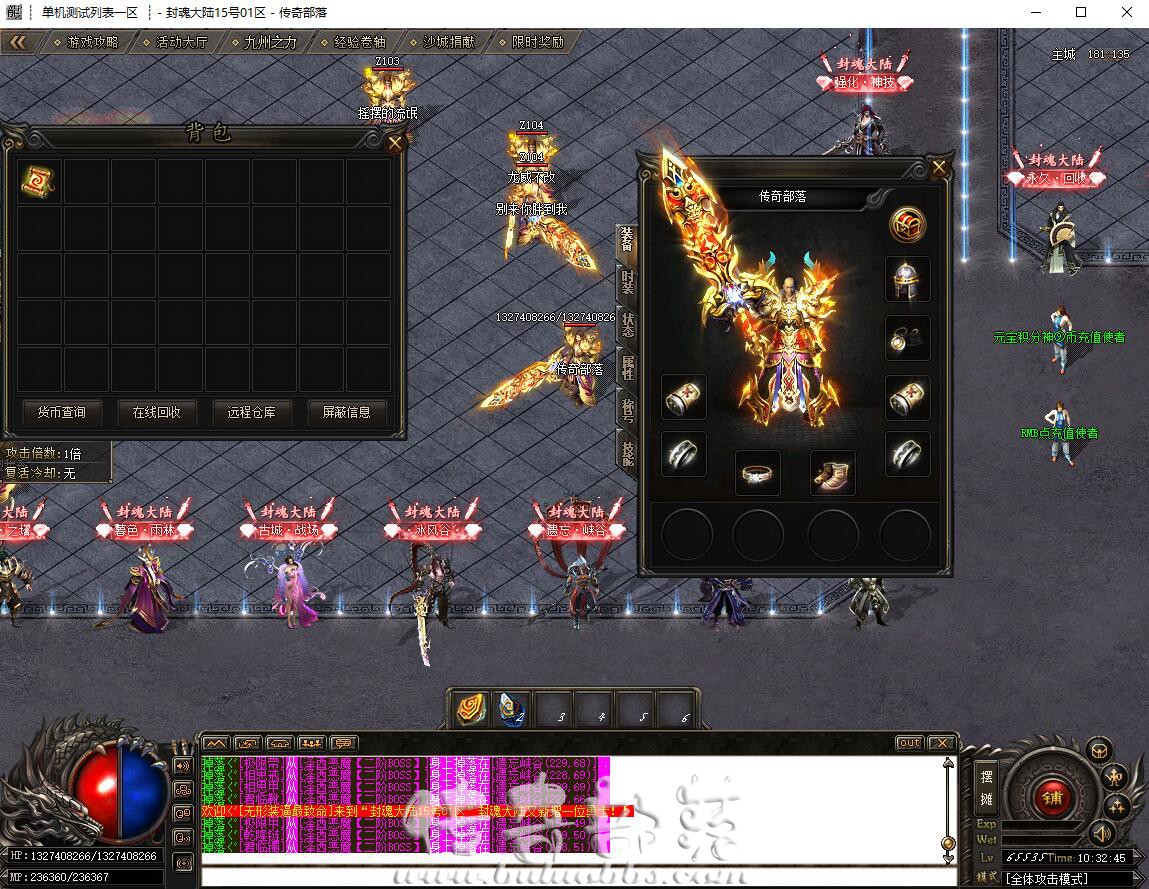
Task: Click the sparkle icon beside the 铺 orb
Action: (1116, 806)
